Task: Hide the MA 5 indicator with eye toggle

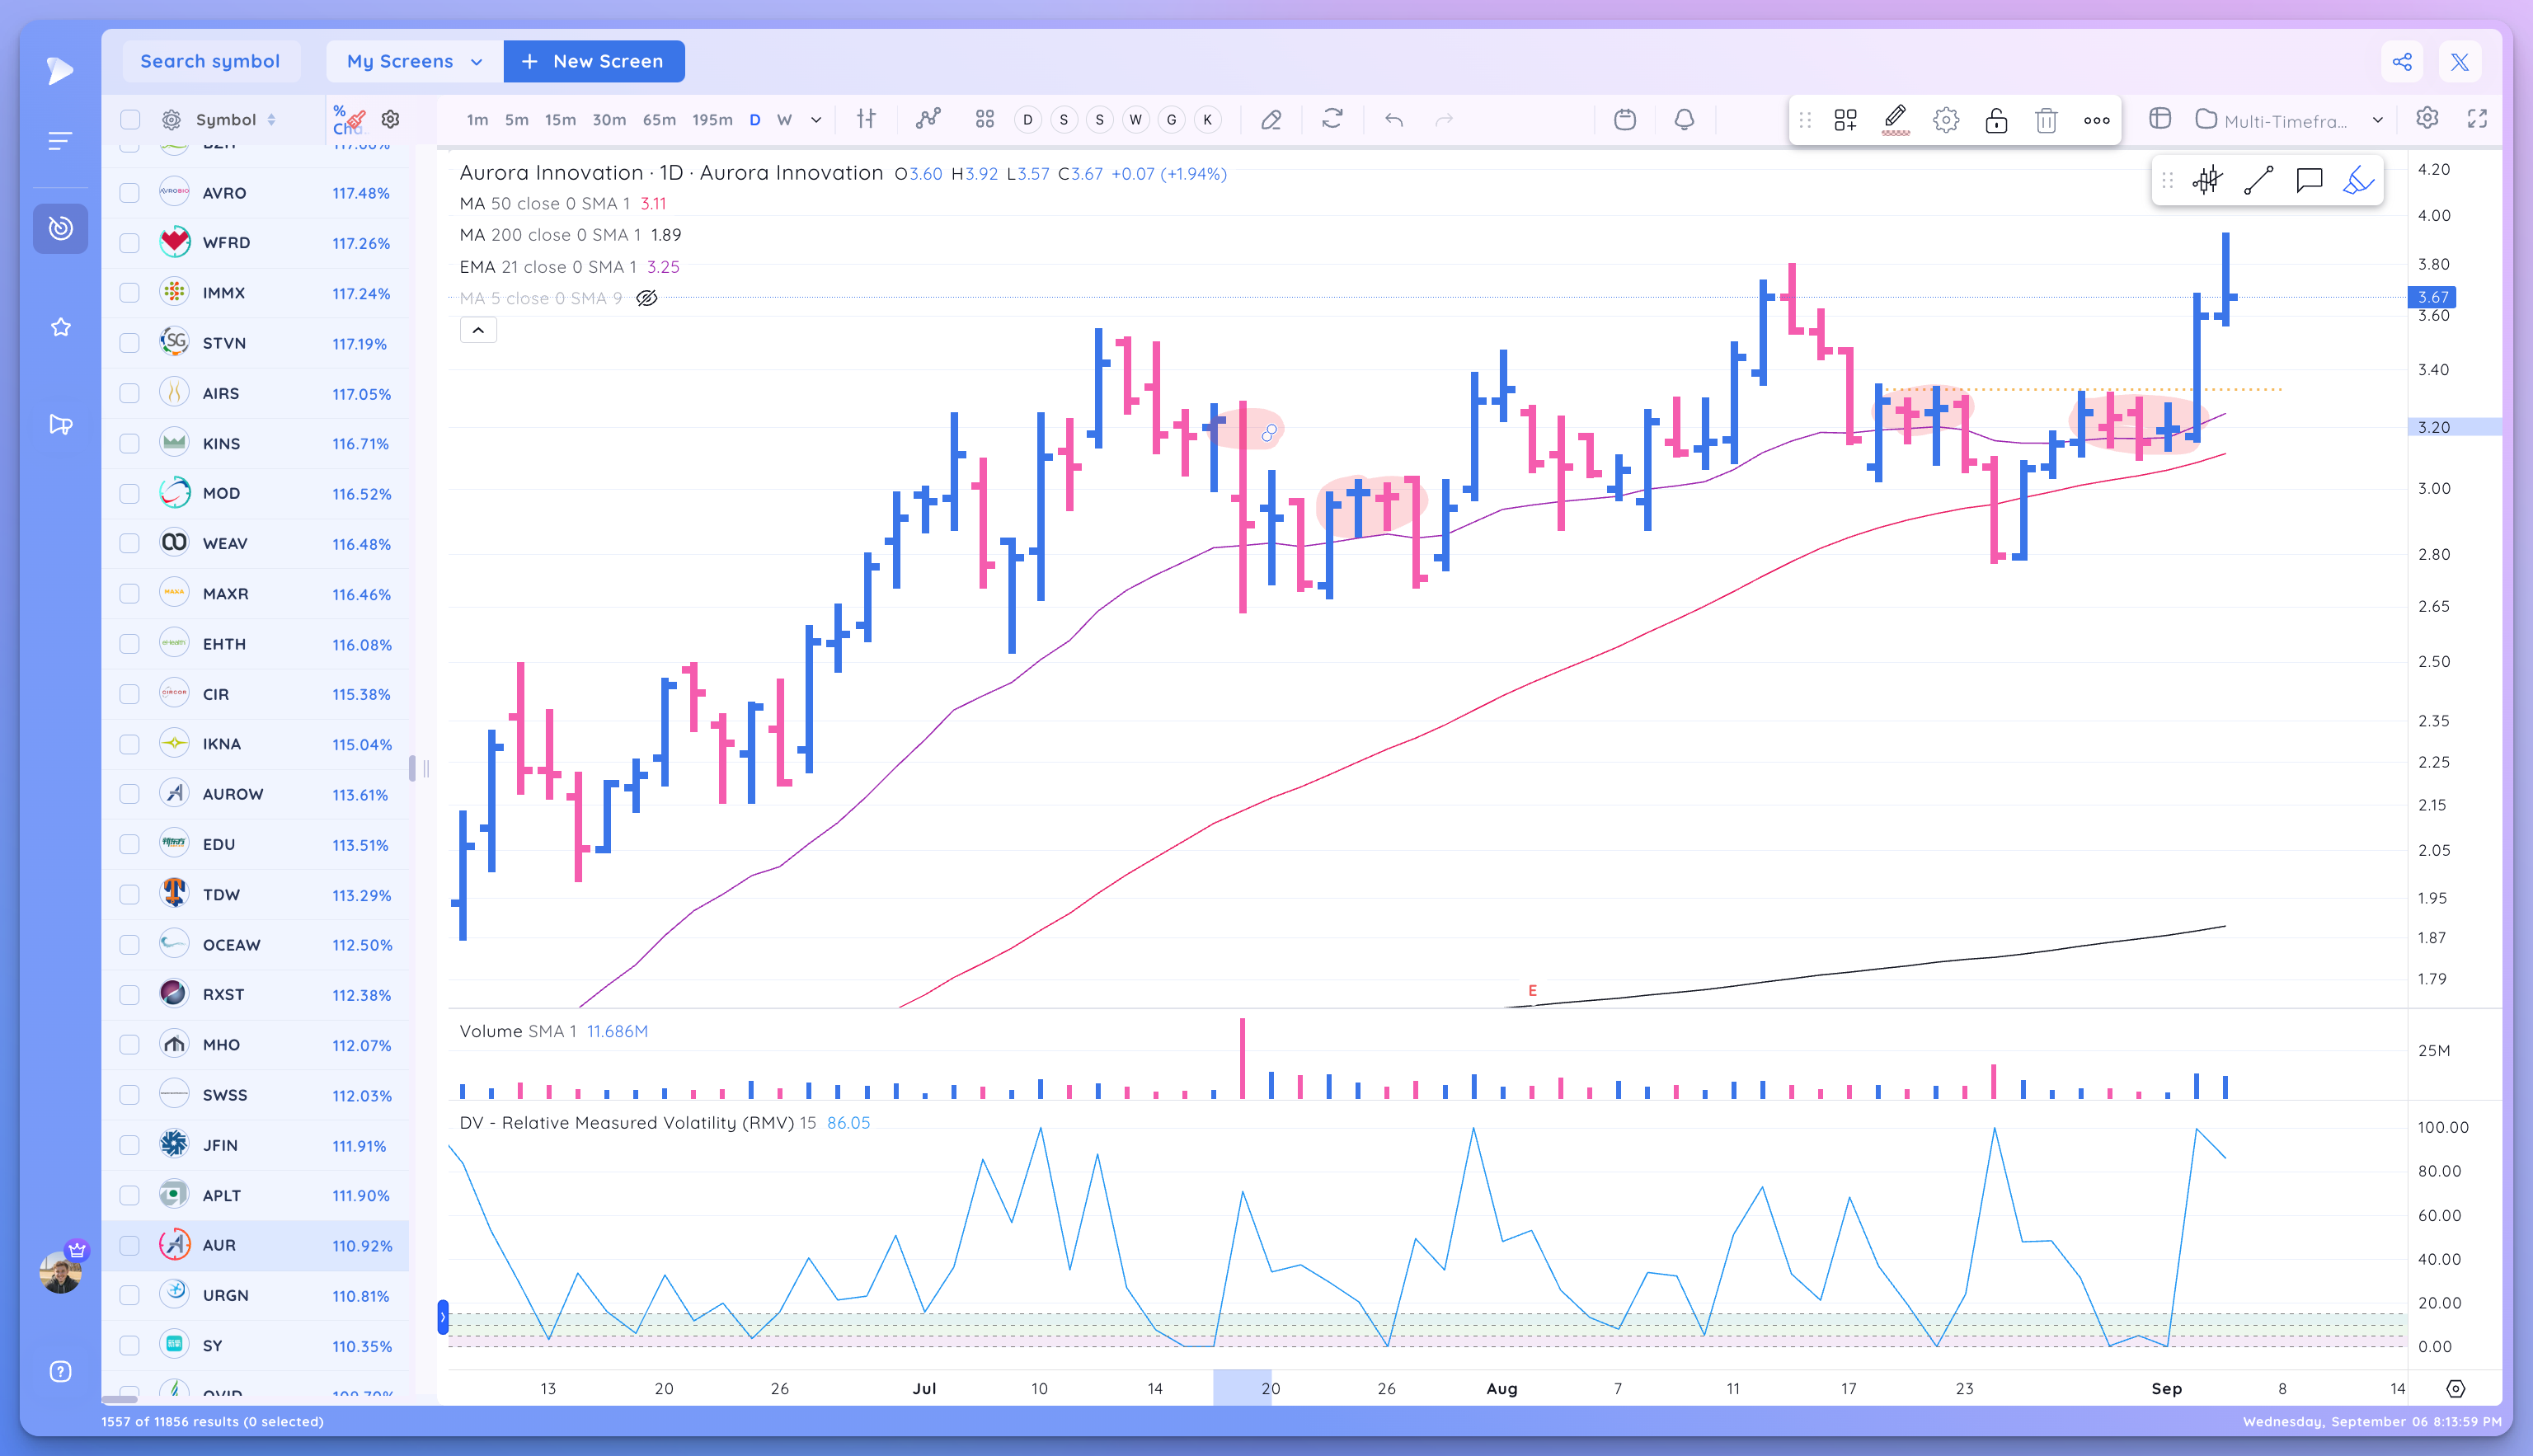Action: pyautogui.click(x=646, y=297)
